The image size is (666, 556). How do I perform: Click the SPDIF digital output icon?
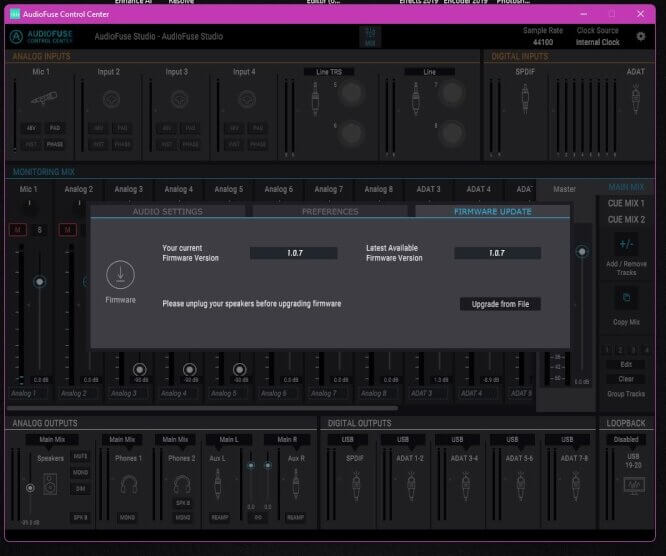click(356, 486)
